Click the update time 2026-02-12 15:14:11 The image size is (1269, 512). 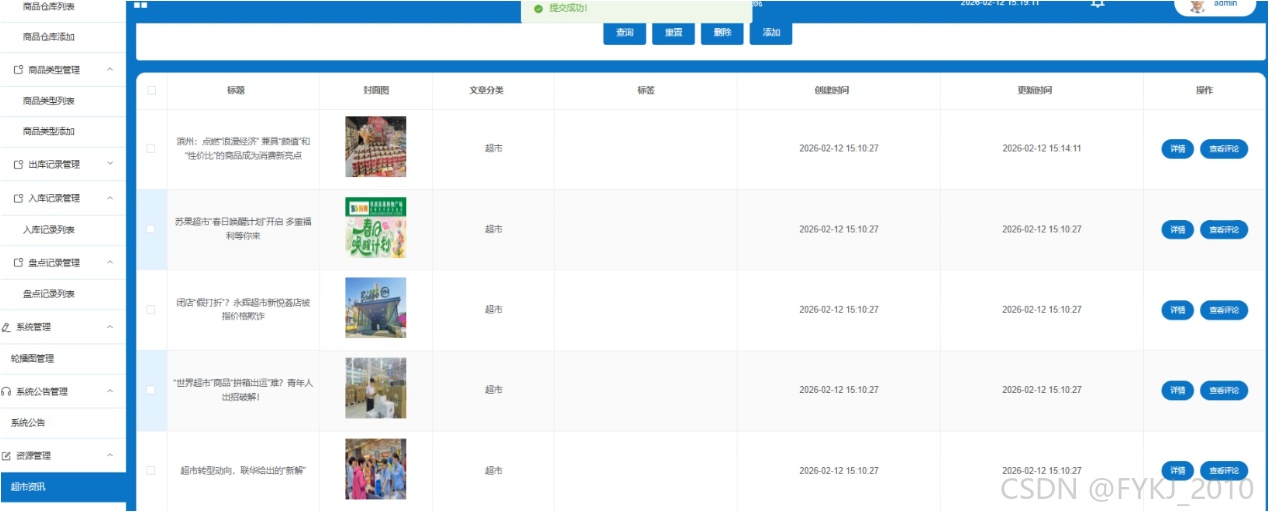click(1042, 148)
